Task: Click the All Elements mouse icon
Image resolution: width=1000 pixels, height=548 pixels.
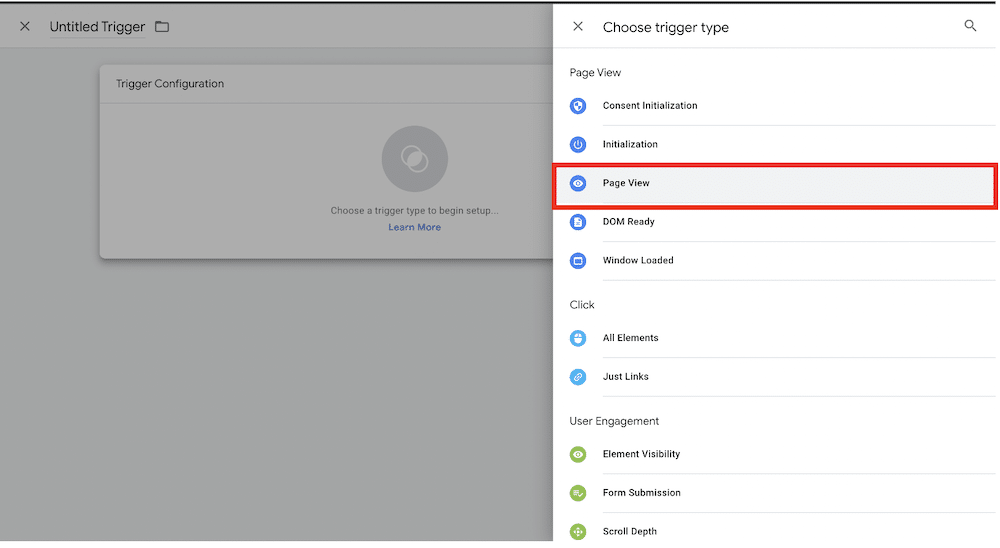Action: pos(578,338)
